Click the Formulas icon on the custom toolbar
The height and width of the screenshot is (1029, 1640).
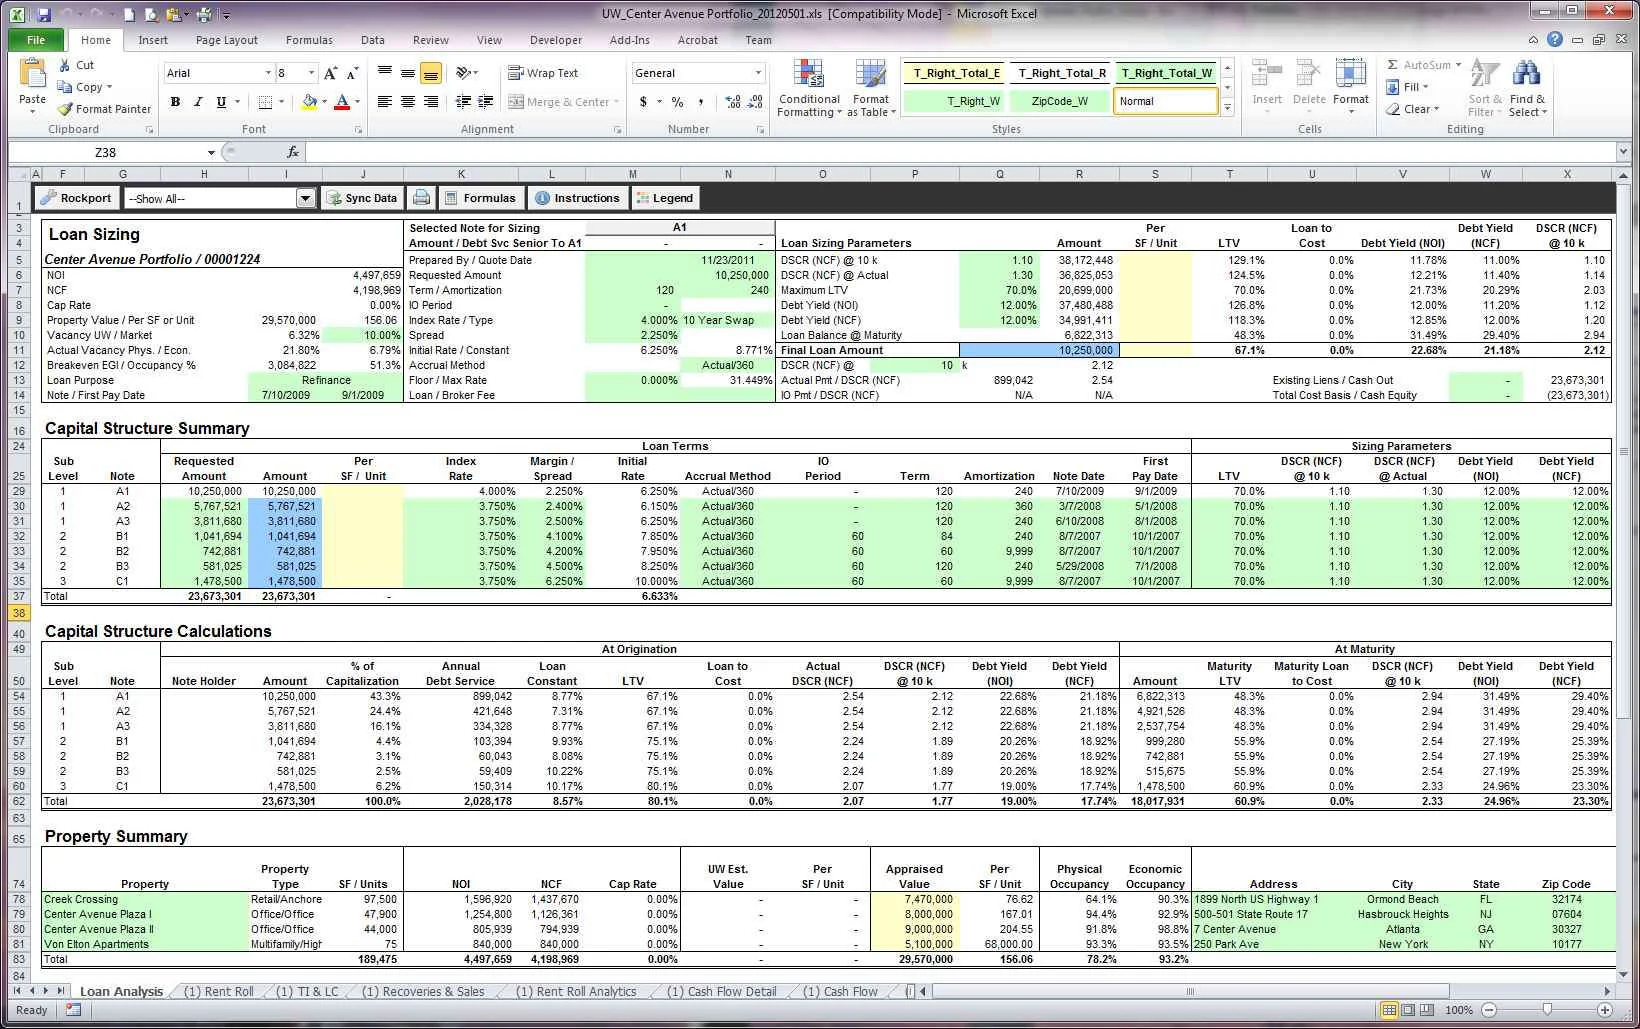click(482, 197)
